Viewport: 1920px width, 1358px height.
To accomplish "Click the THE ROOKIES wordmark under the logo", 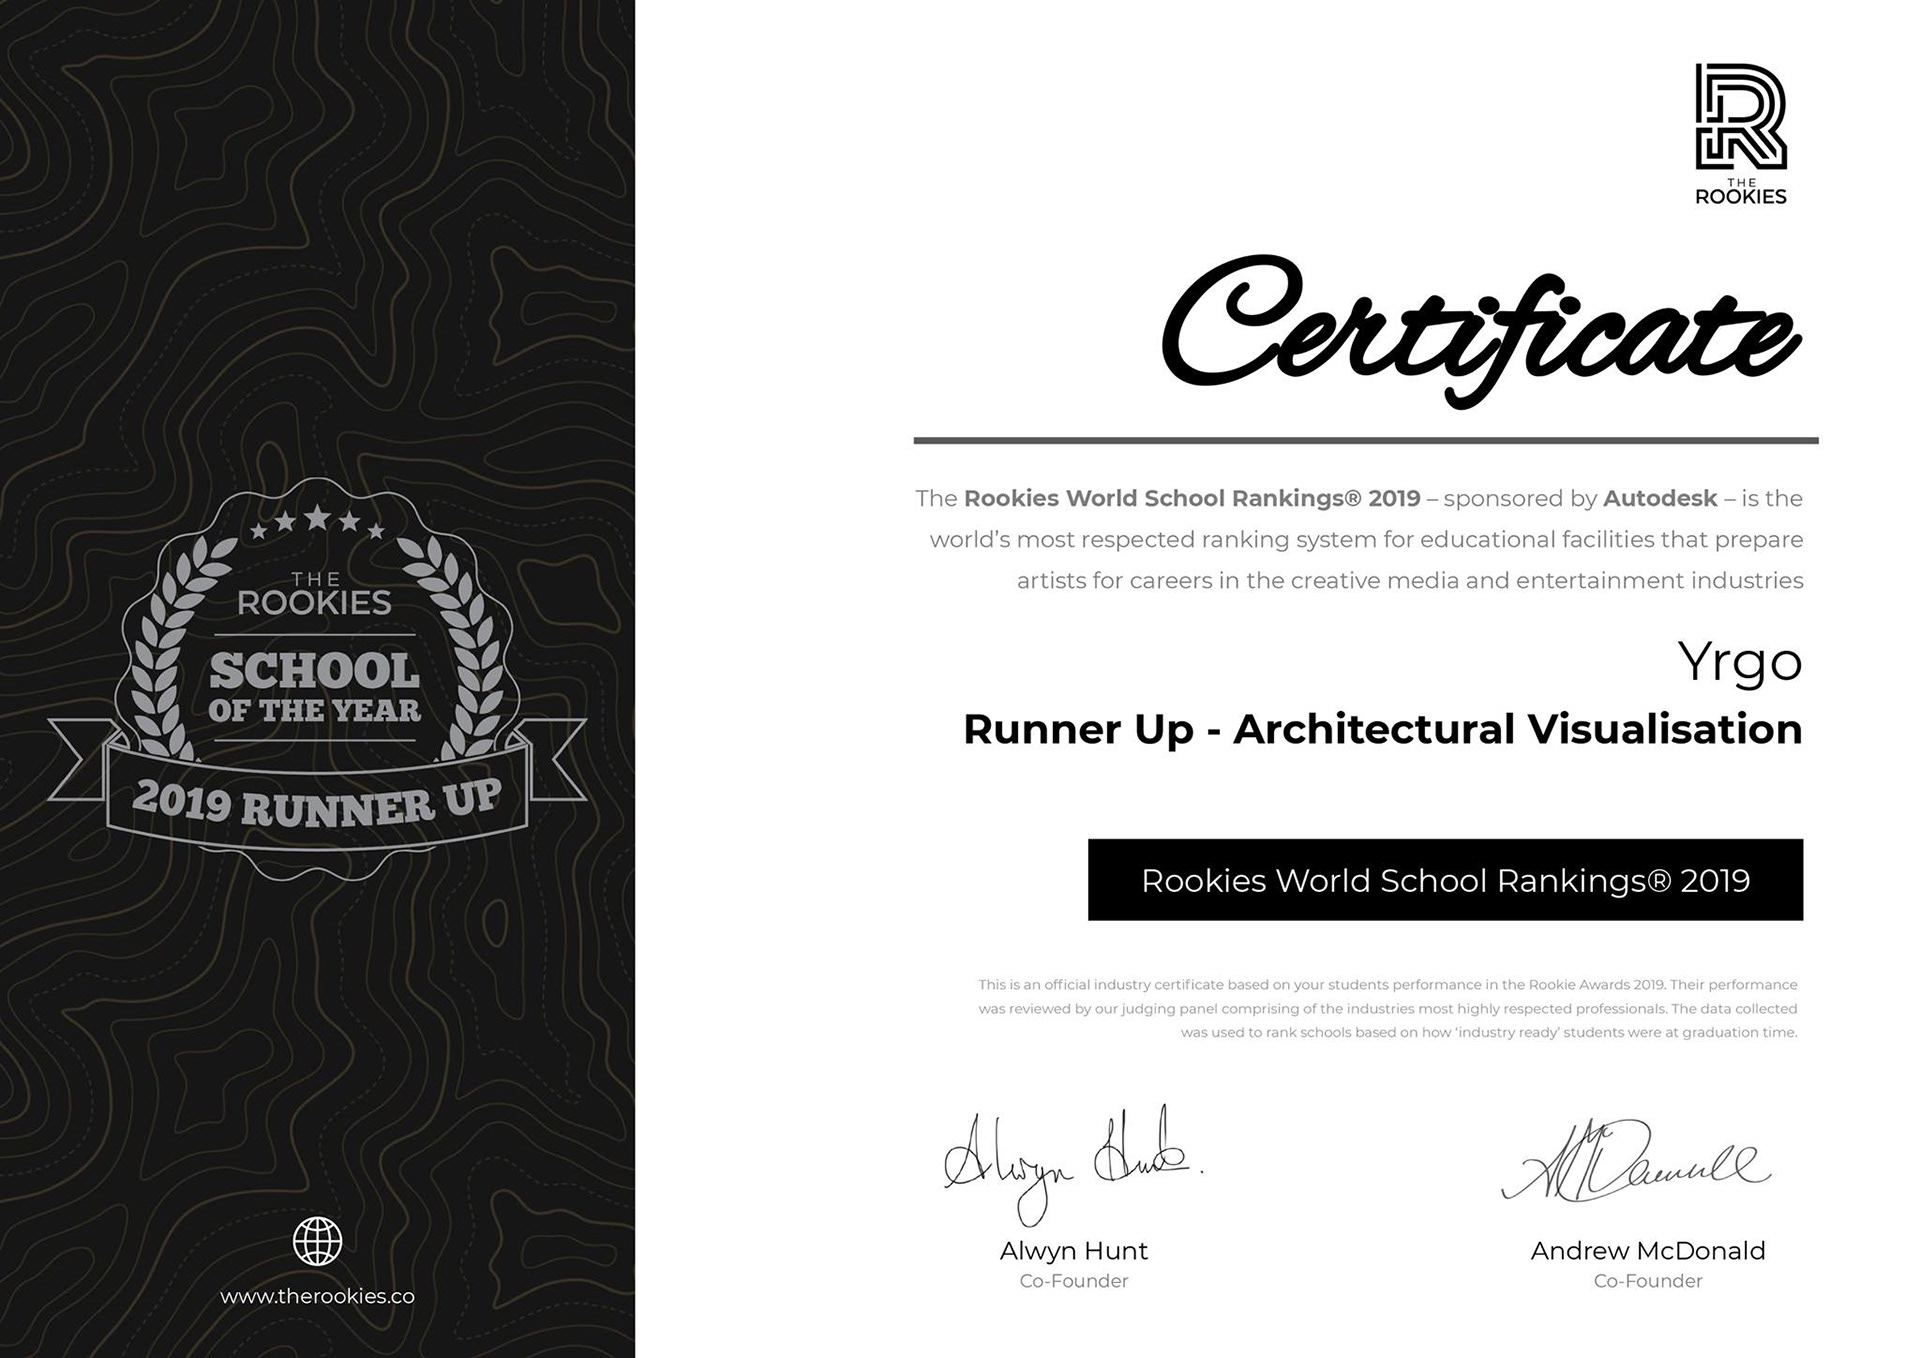I will pos(1740,193).
